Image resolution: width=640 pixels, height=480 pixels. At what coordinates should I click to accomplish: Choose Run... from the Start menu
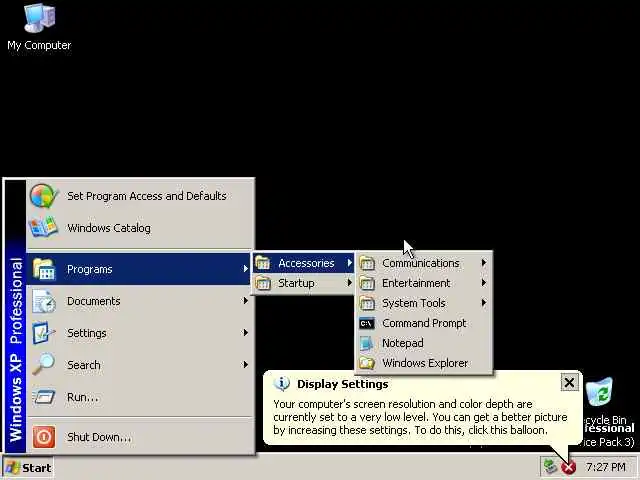coord(139,397)
